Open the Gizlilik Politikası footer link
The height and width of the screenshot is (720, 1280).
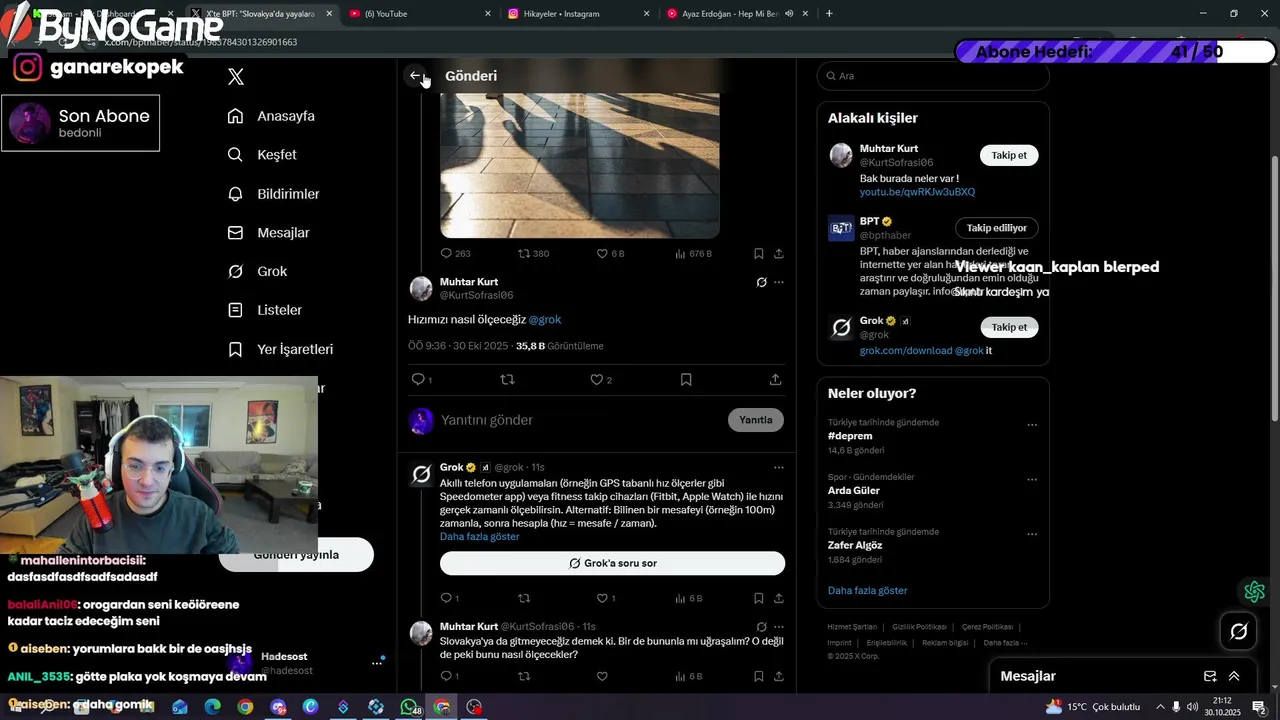point(919,627)
